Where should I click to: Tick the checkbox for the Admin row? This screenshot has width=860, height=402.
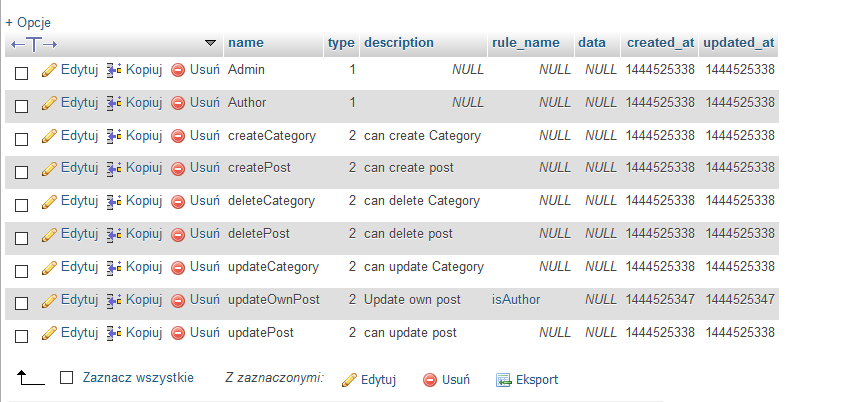coord(22,73)
